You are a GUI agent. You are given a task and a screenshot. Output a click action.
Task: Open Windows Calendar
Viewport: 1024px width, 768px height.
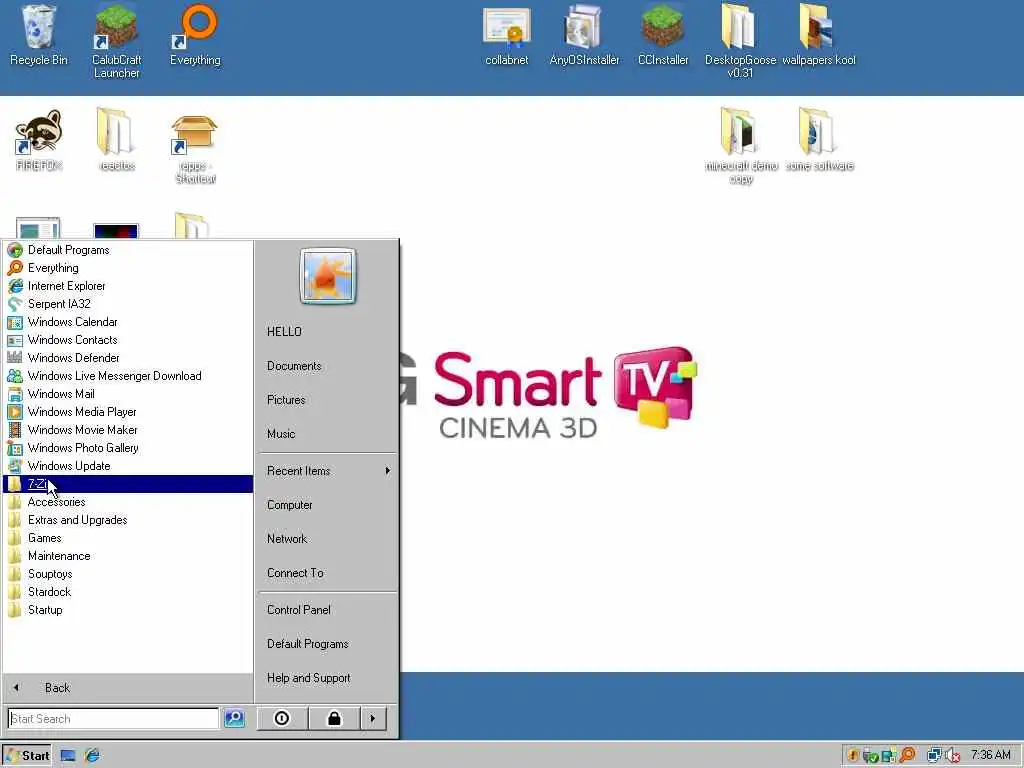tap(128, 322)
